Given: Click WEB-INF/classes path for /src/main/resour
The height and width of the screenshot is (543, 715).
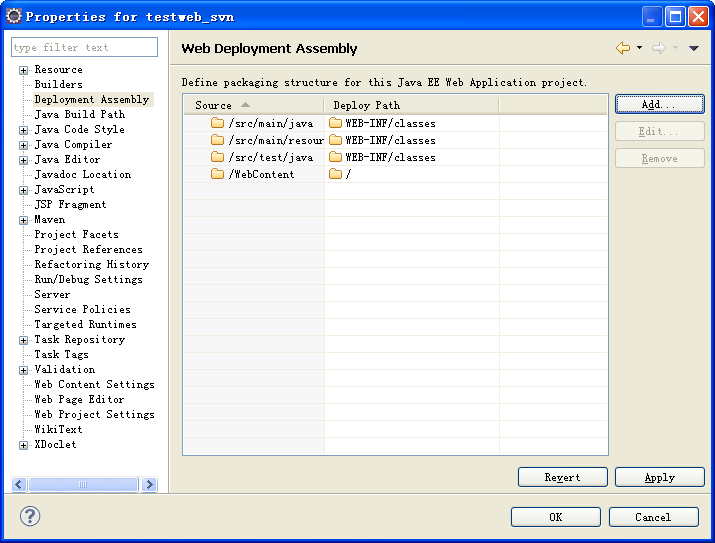Looking at the screenshot, I should [x=390, y=140].
